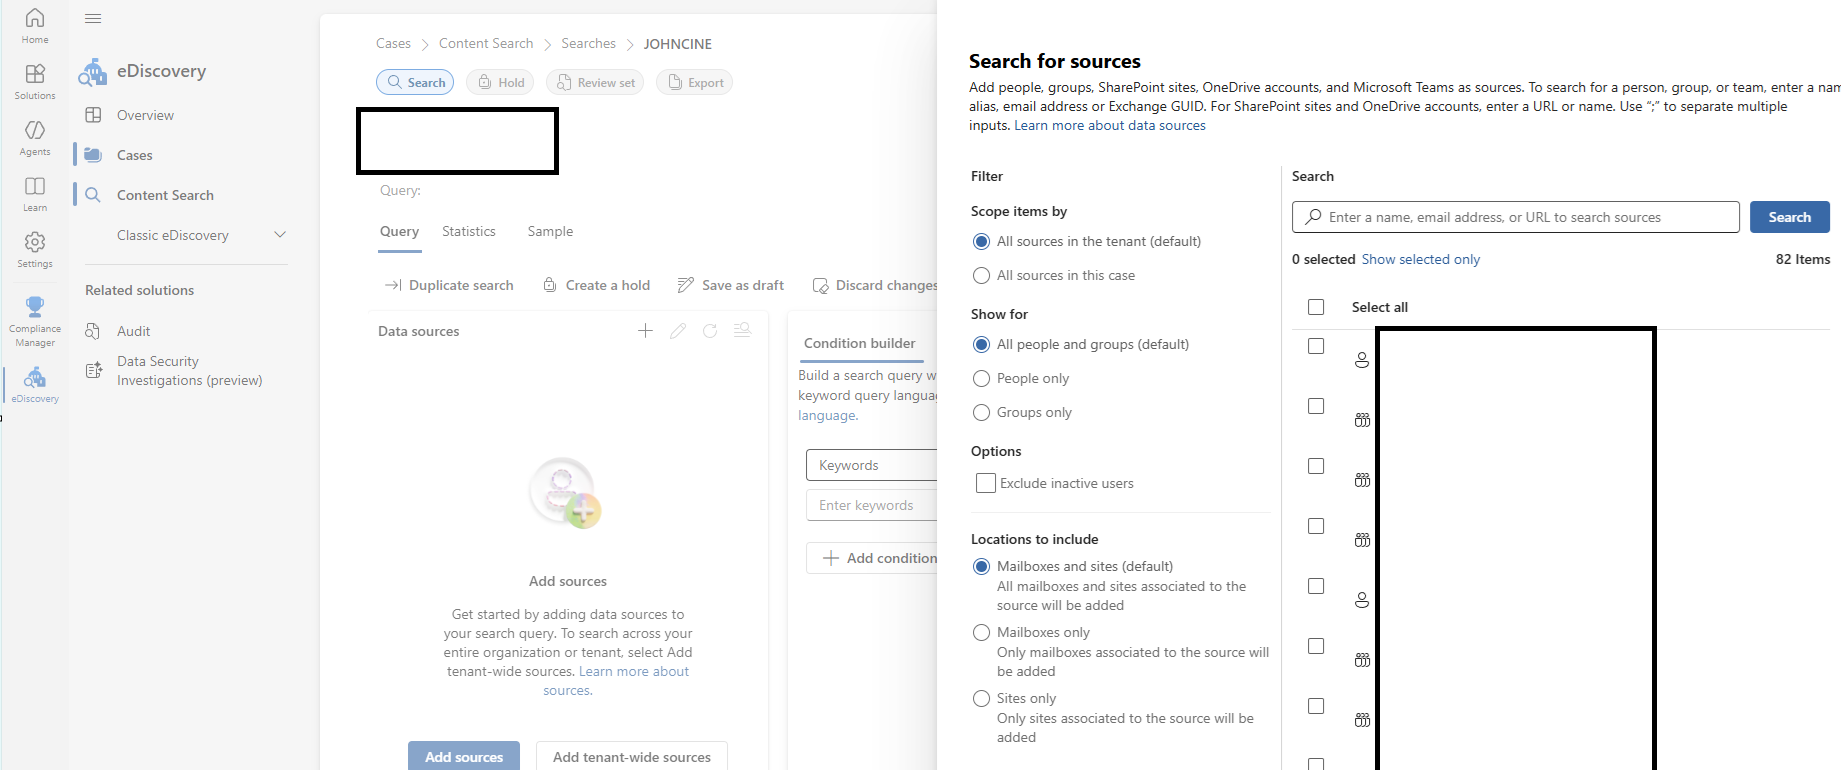Add a data source with plus icon
Viewport: 1841px width, 770px height.
point(645,331)
